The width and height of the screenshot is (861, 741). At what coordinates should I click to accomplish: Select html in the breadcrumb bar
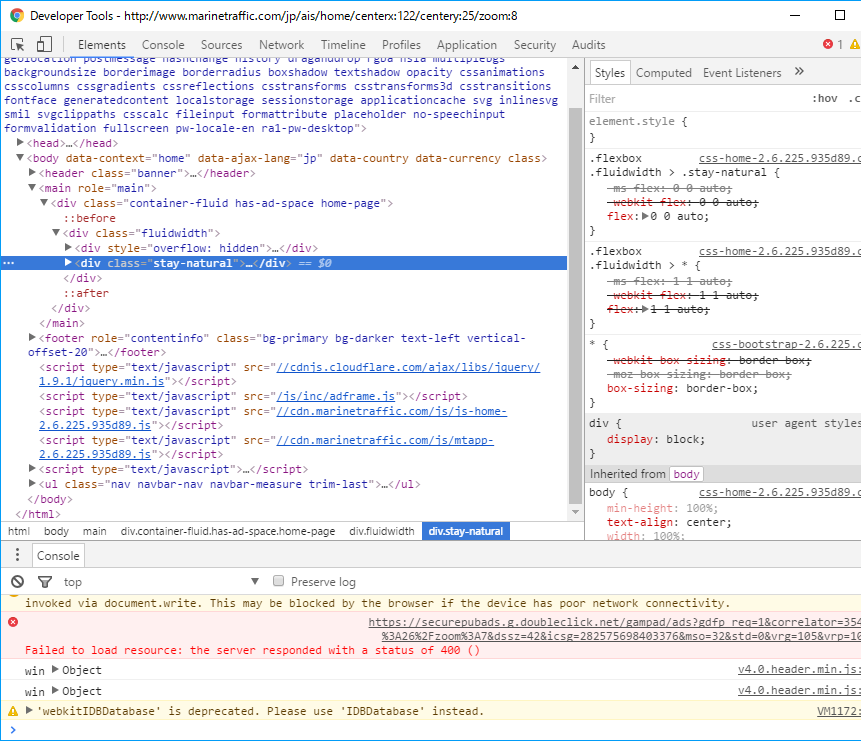[19, 531]
